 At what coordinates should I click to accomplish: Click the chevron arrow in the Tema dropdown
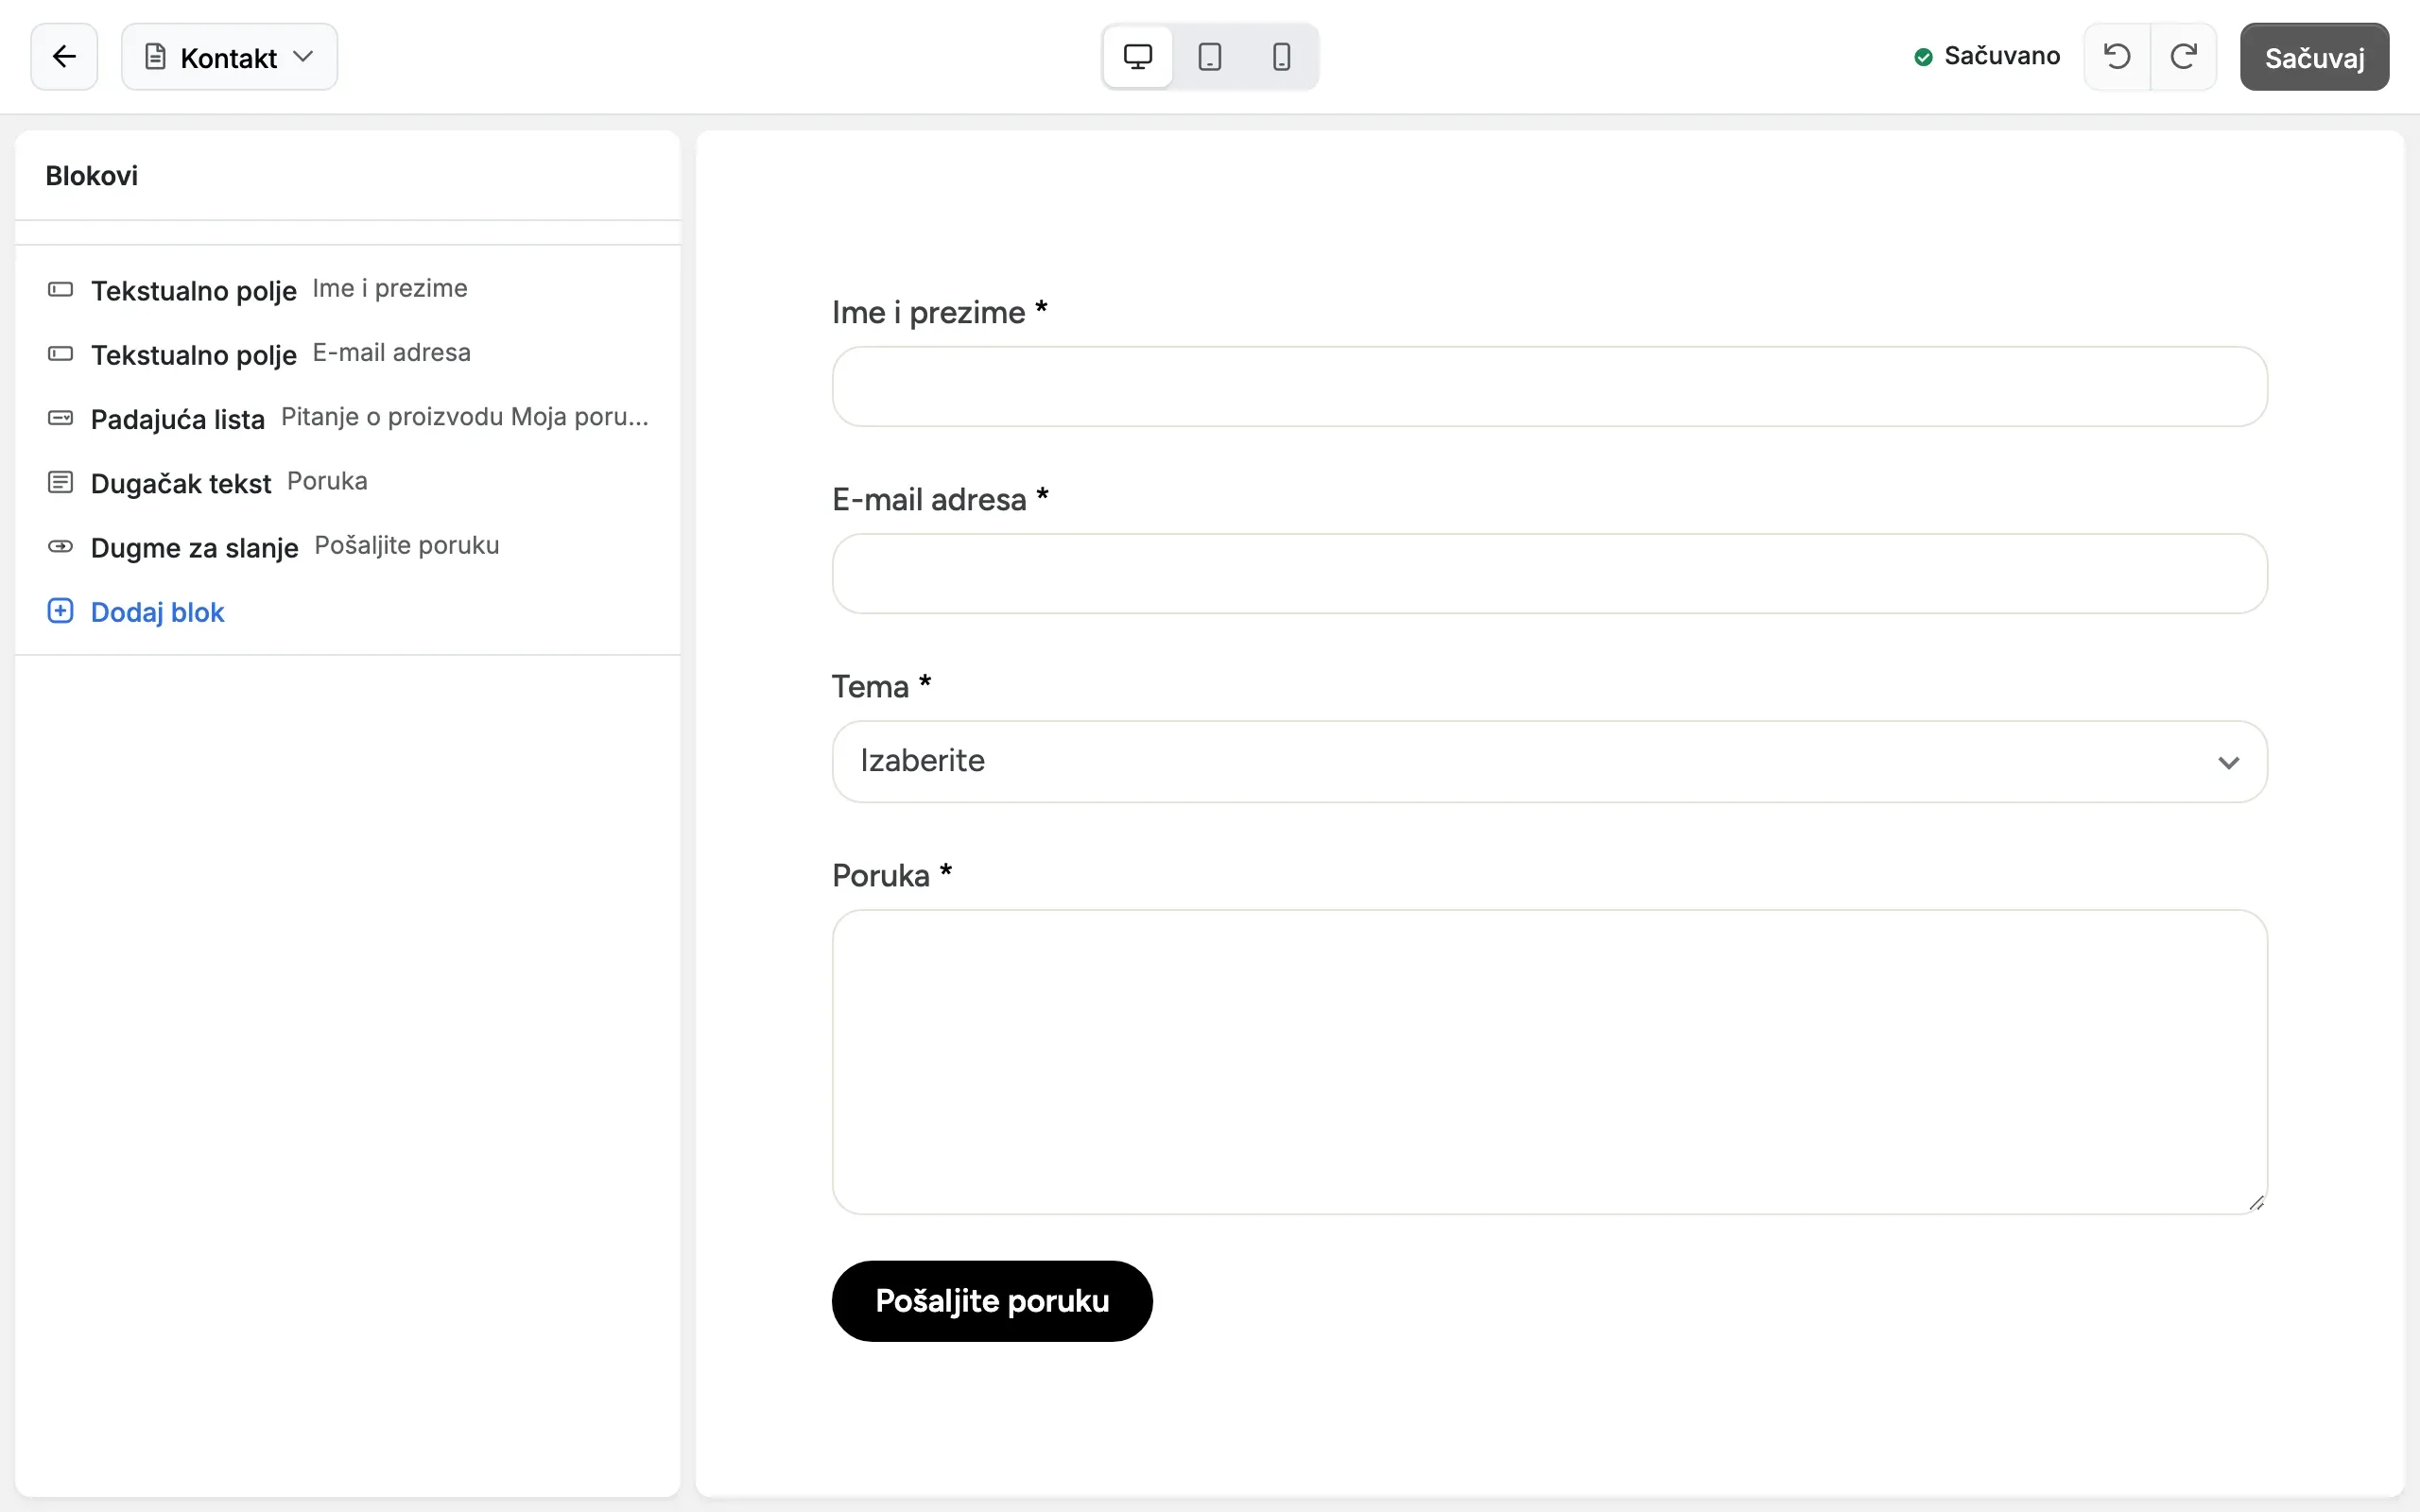click(2228, 763)
